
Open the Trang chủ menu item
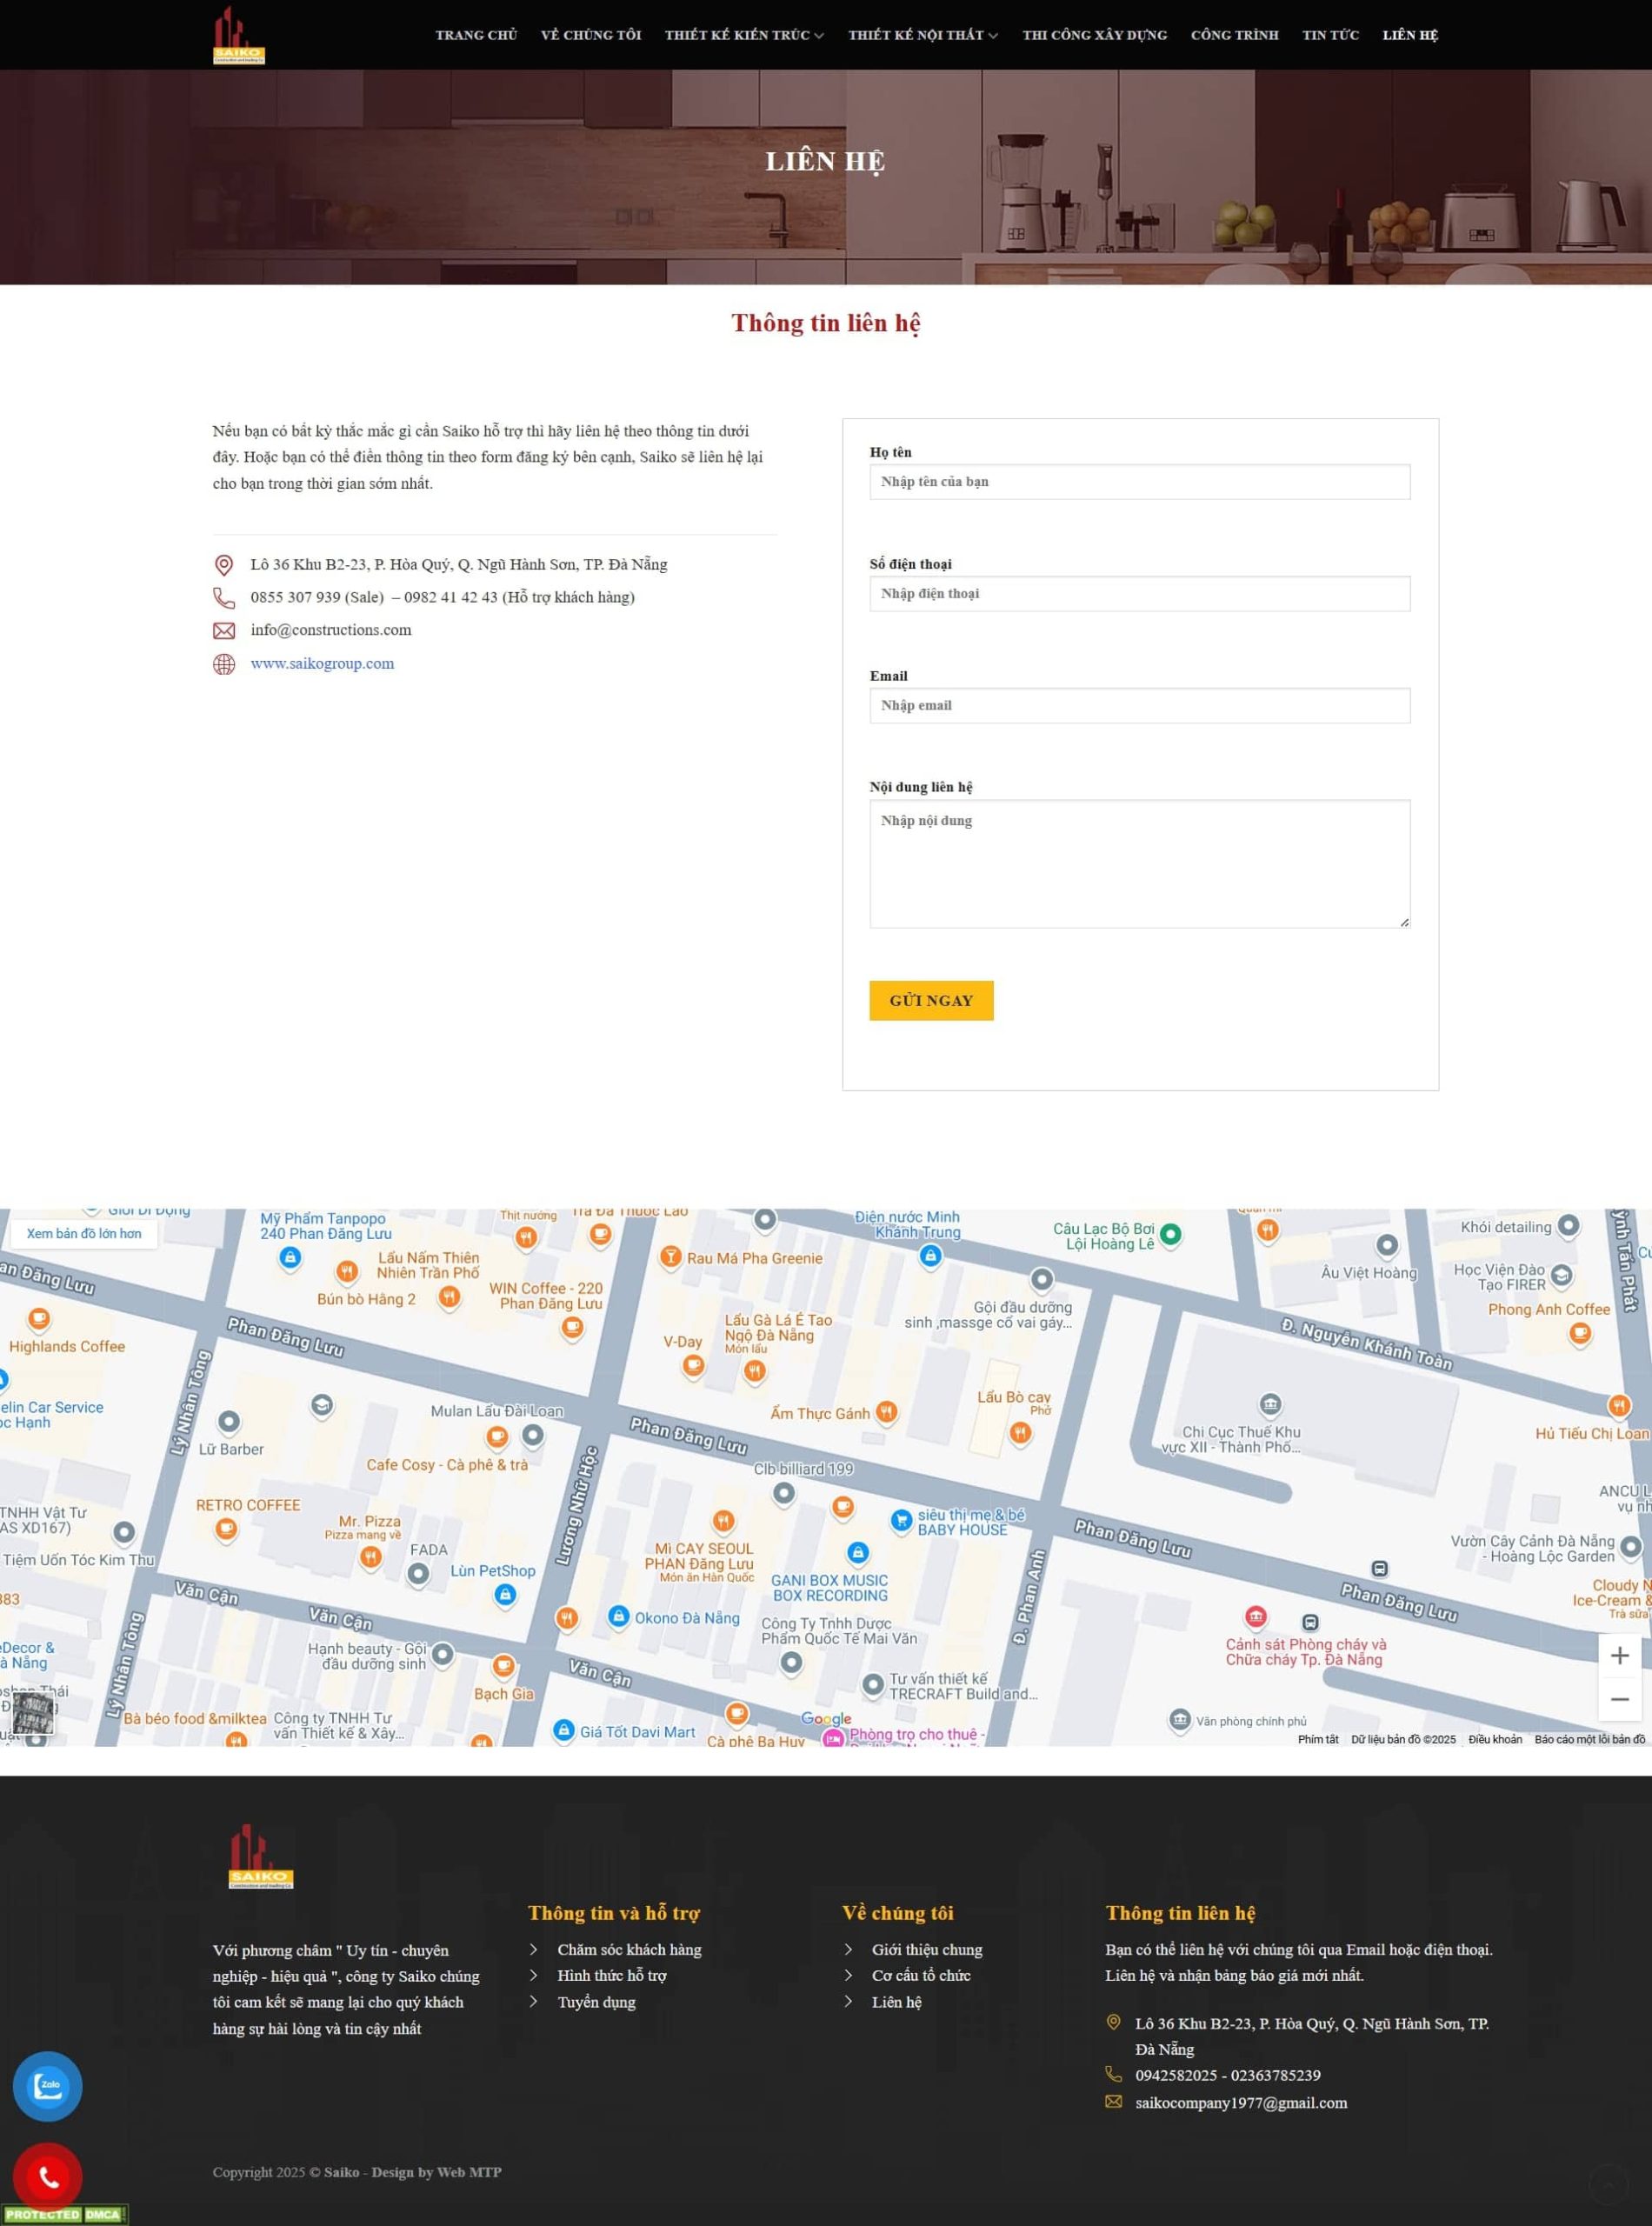[476, 35]
